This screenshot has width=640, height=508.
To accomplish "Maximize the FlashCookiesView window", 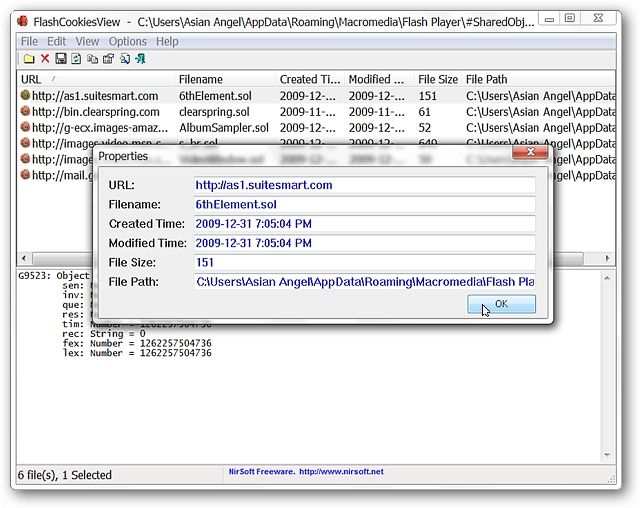I will [x=570, y=18].
